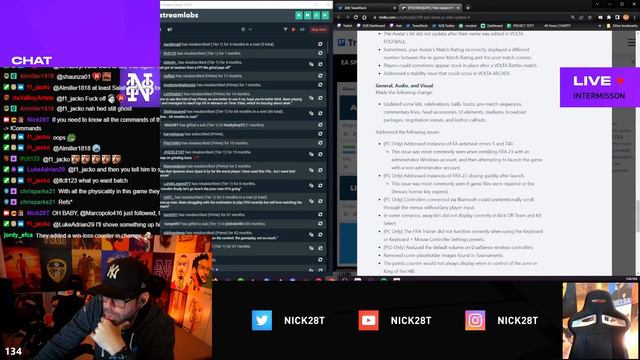Open the browser extensions puzzle icon
Viewport: 640px width, 360px height.
(609, 18)
